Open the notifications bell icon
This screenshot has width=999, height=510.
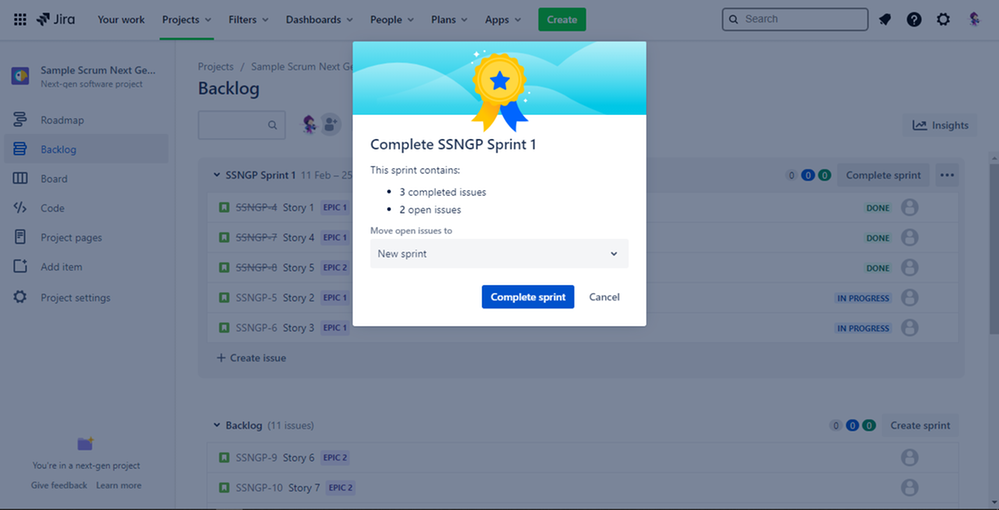click(884, 20)
